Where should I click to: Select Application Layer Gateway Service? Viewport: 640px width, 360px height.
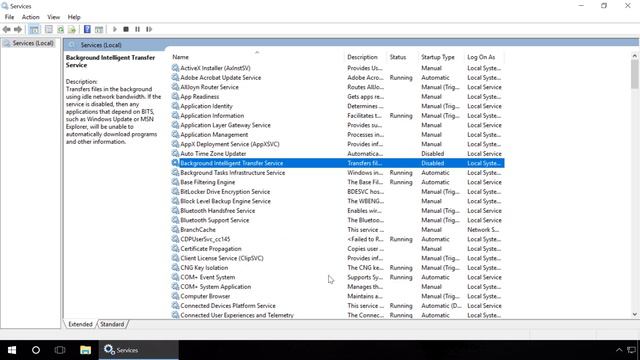coord(225,125)
